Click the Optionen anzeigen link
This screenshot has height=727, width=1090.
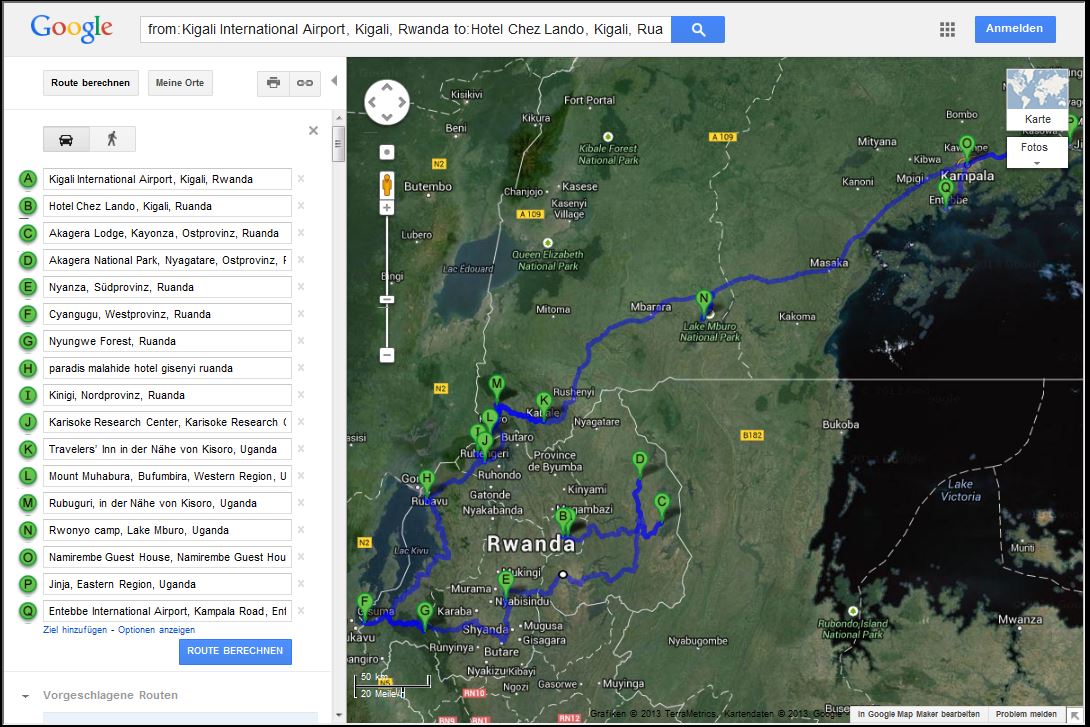(156, 630)
